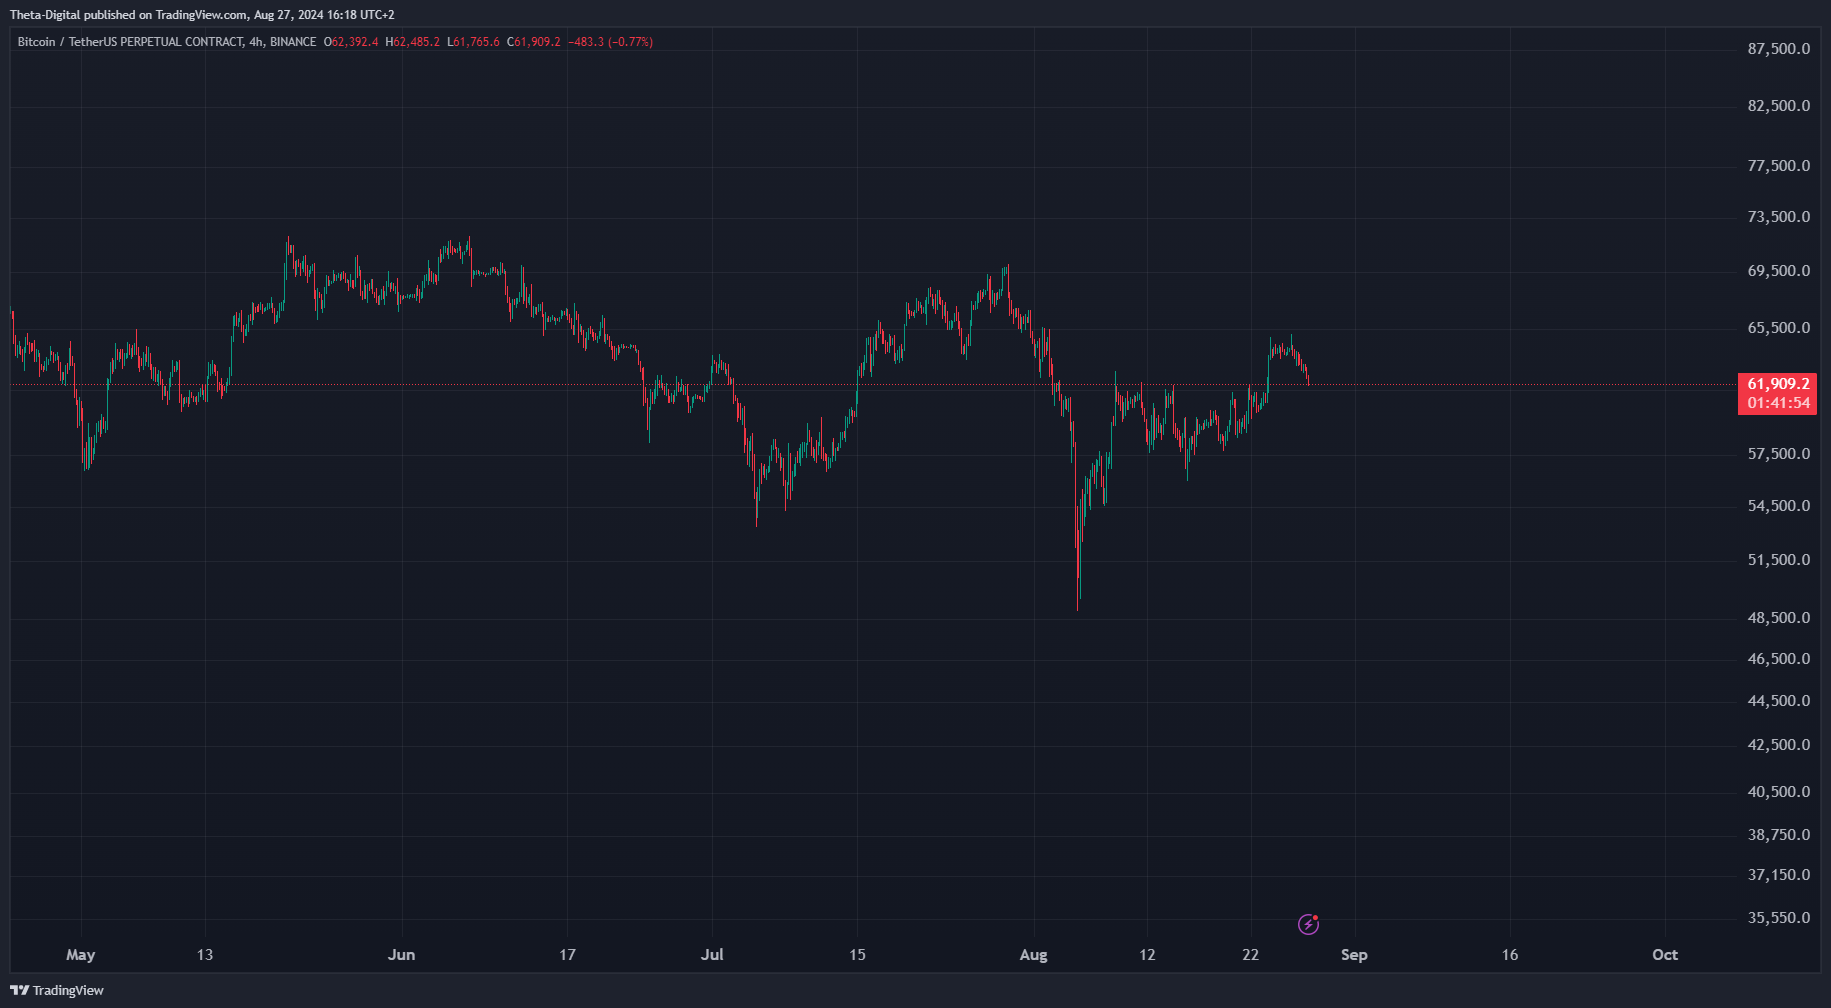Click the Aug label on time axis
The height and width of the screenshot is (1008, 1831).
(1033, 955)
